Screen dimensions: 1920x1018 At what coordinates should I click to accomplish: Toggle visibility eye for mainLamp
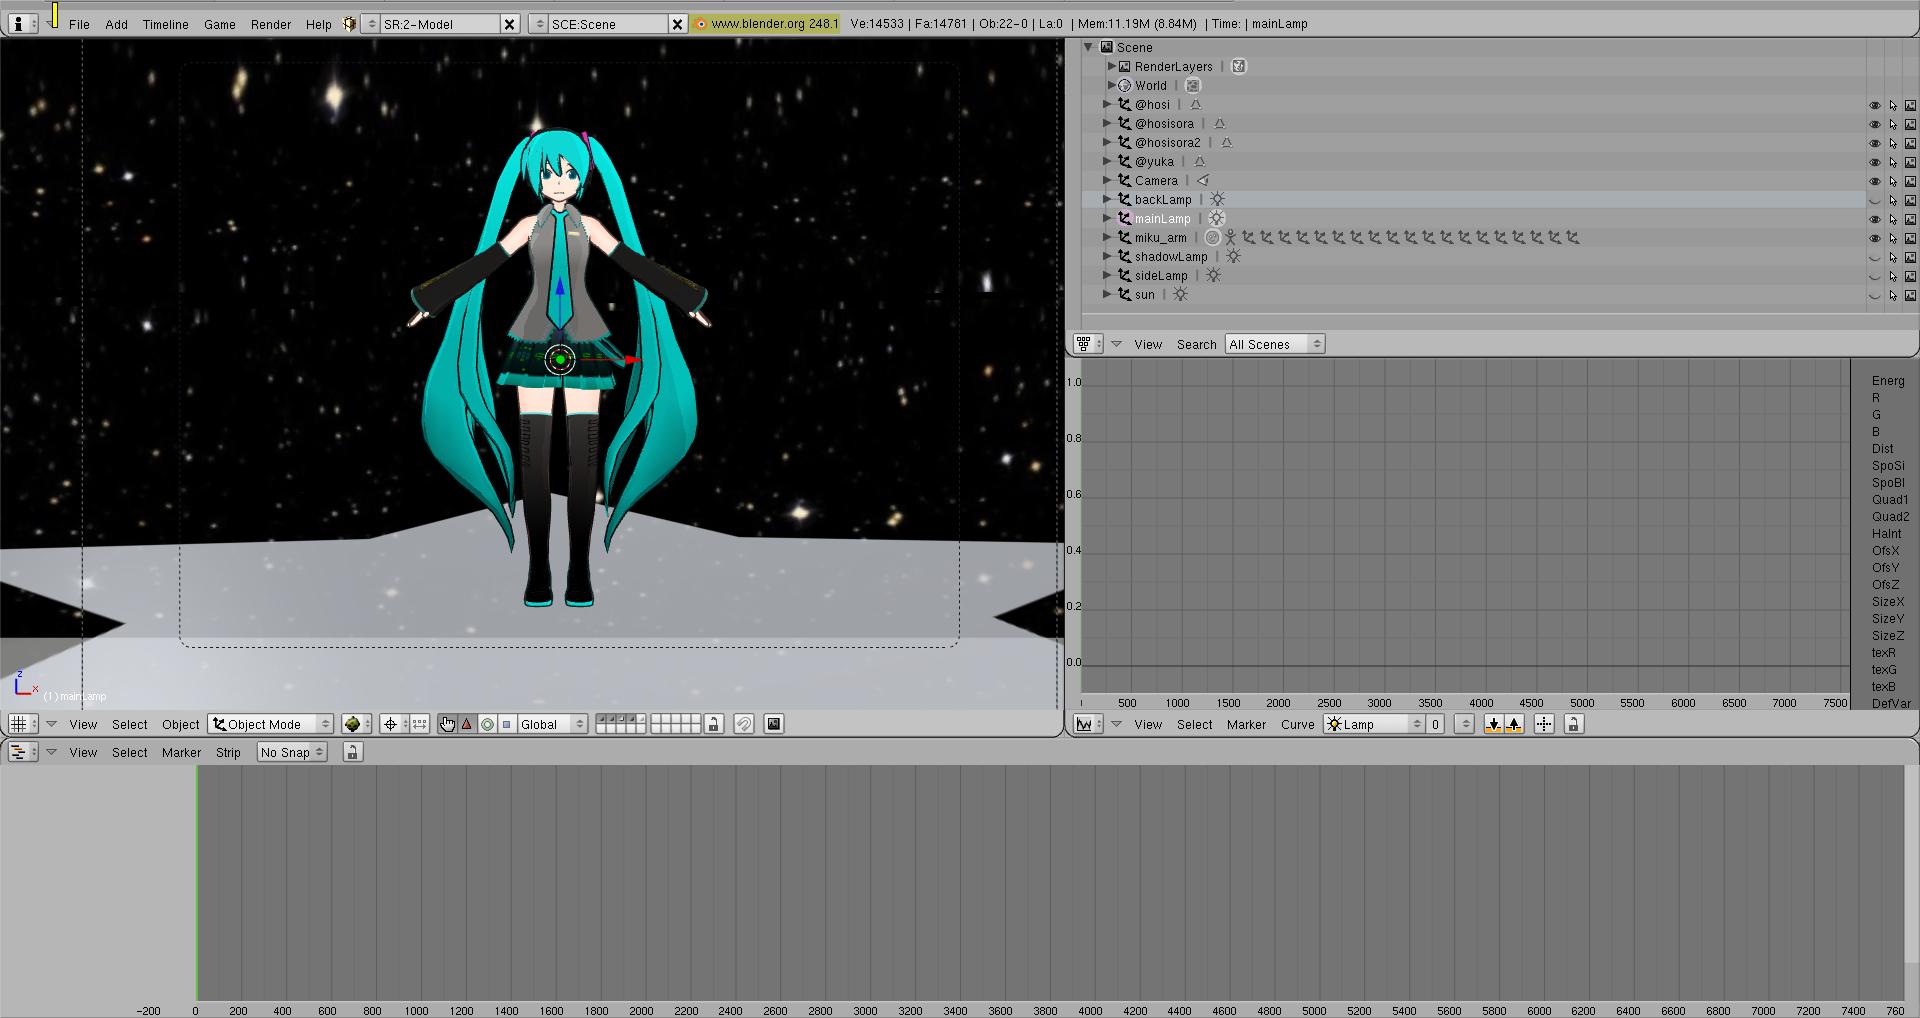pyautogui.click(x=1875, y=219)
